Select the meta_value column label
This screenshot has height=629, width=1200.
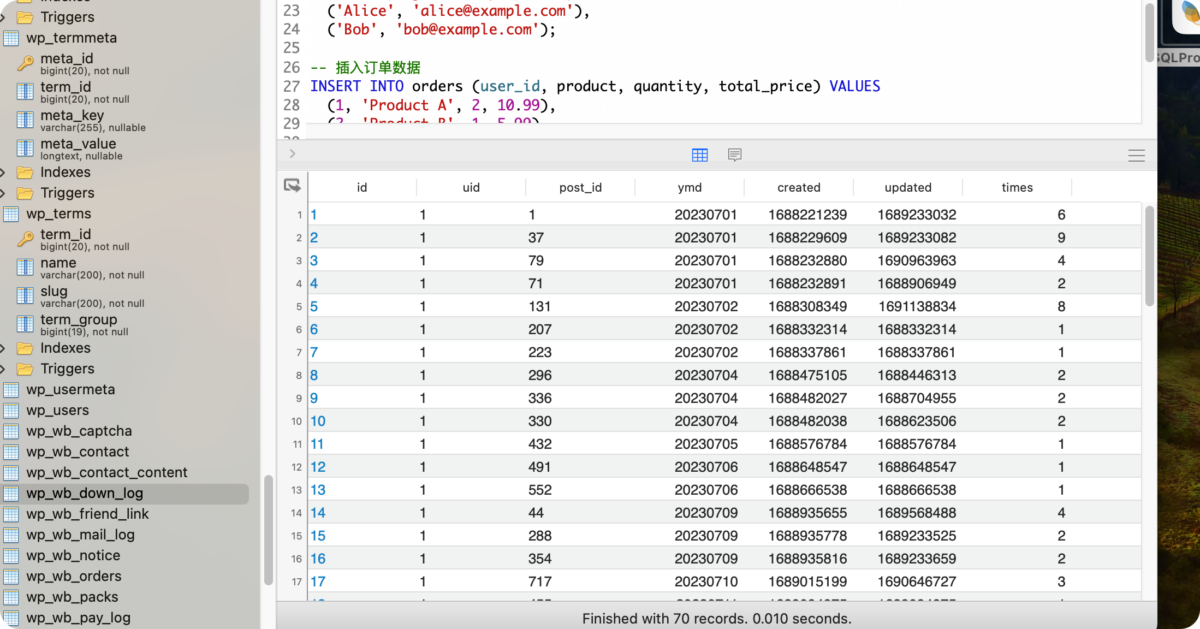tap(78, 144)
